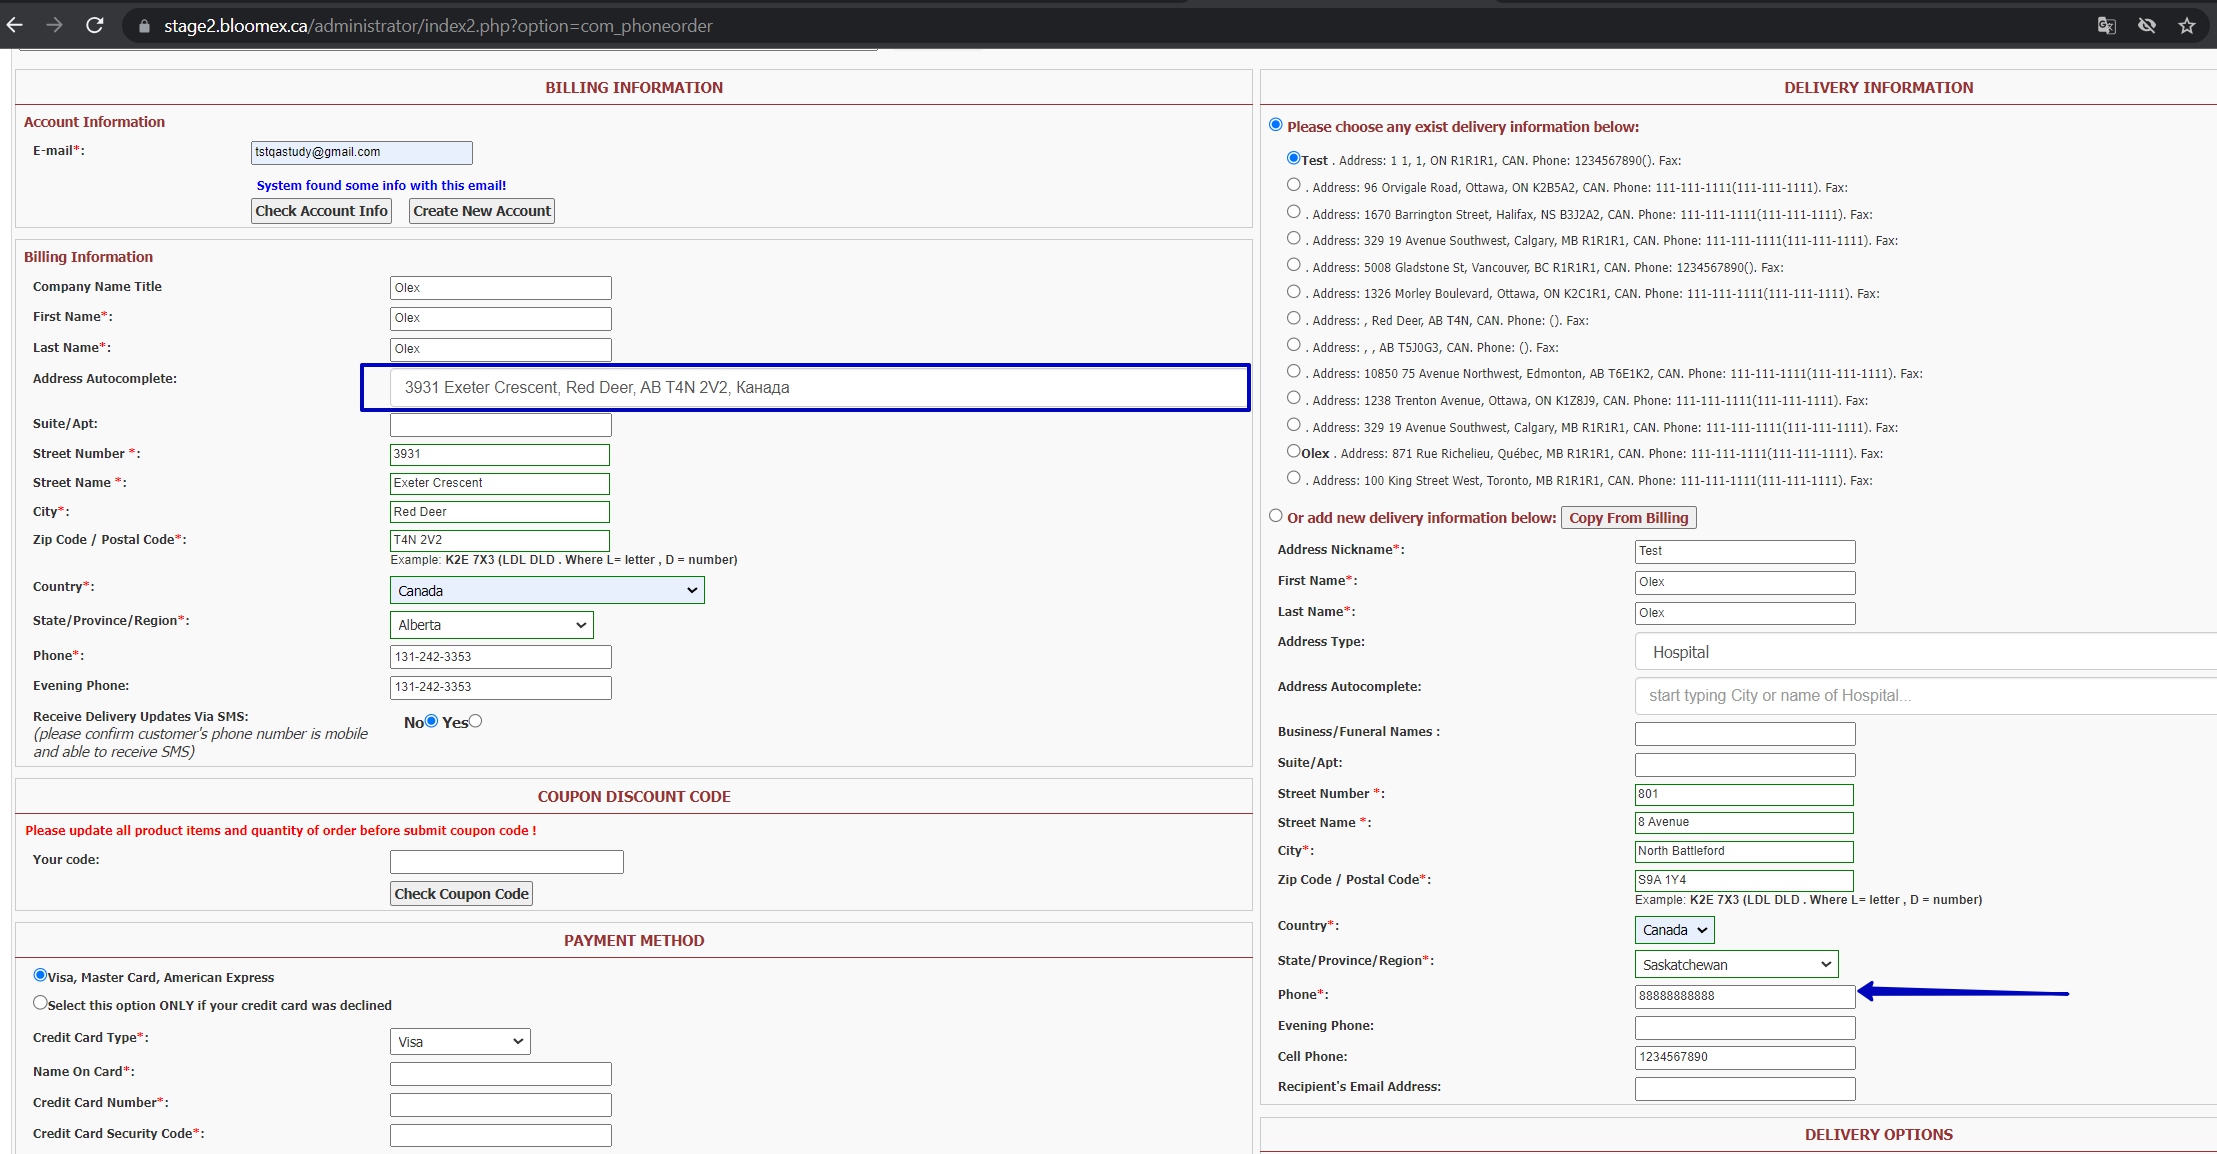This screenshot has height=1154, width=2217.
Task: Select credit card declined payment option
Action: [x=40, y=1002]
